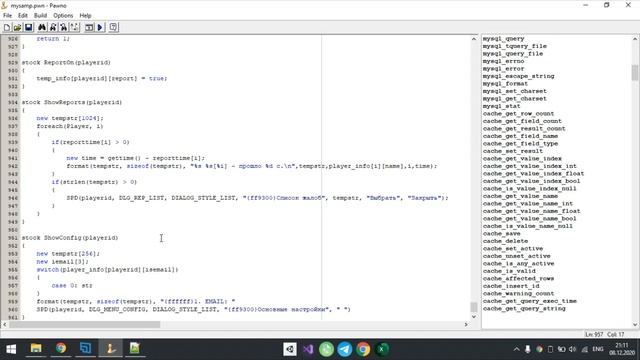Click the Compile toolbar icon
This screenshot has width=640, height=360.
[89, 27]
